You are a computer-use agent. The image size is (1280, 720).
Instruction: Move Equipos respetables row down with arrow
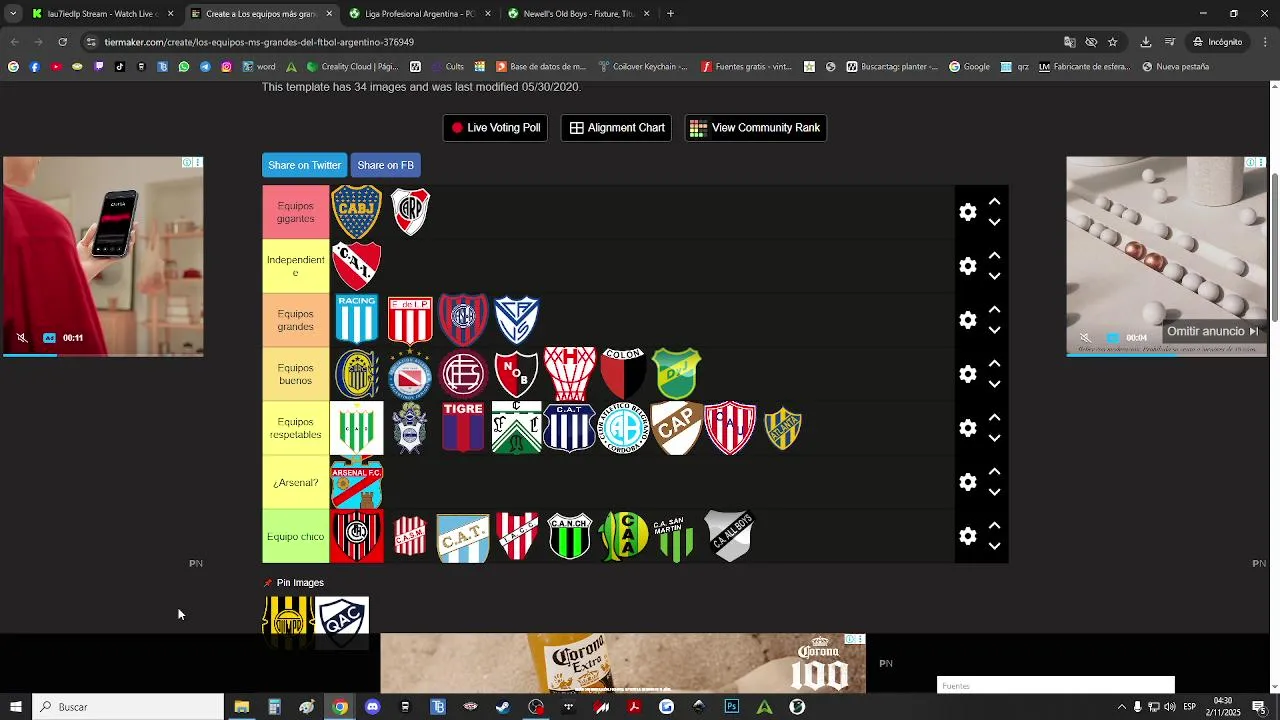point(994,438)
